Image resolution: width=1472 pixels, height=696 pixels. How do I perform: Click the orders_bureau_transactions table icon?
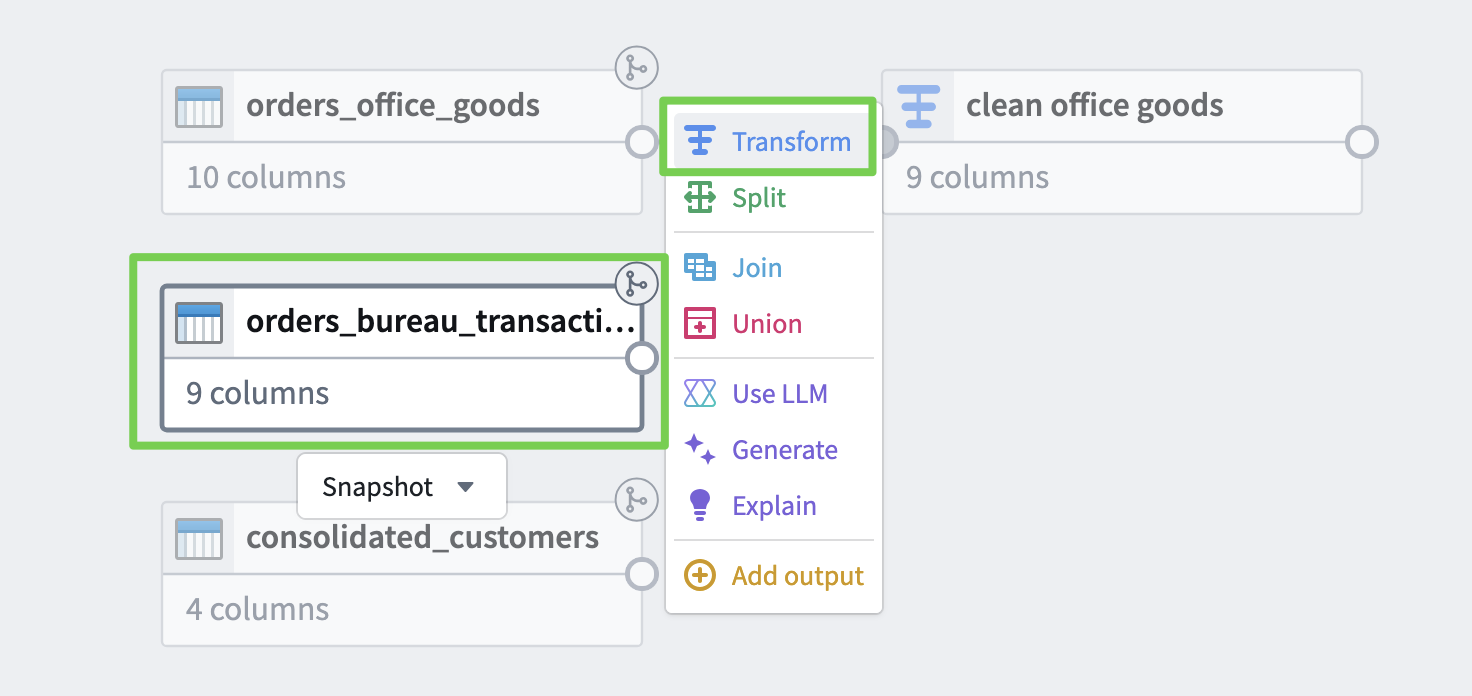pyautogui.click(x=199, y=322)
